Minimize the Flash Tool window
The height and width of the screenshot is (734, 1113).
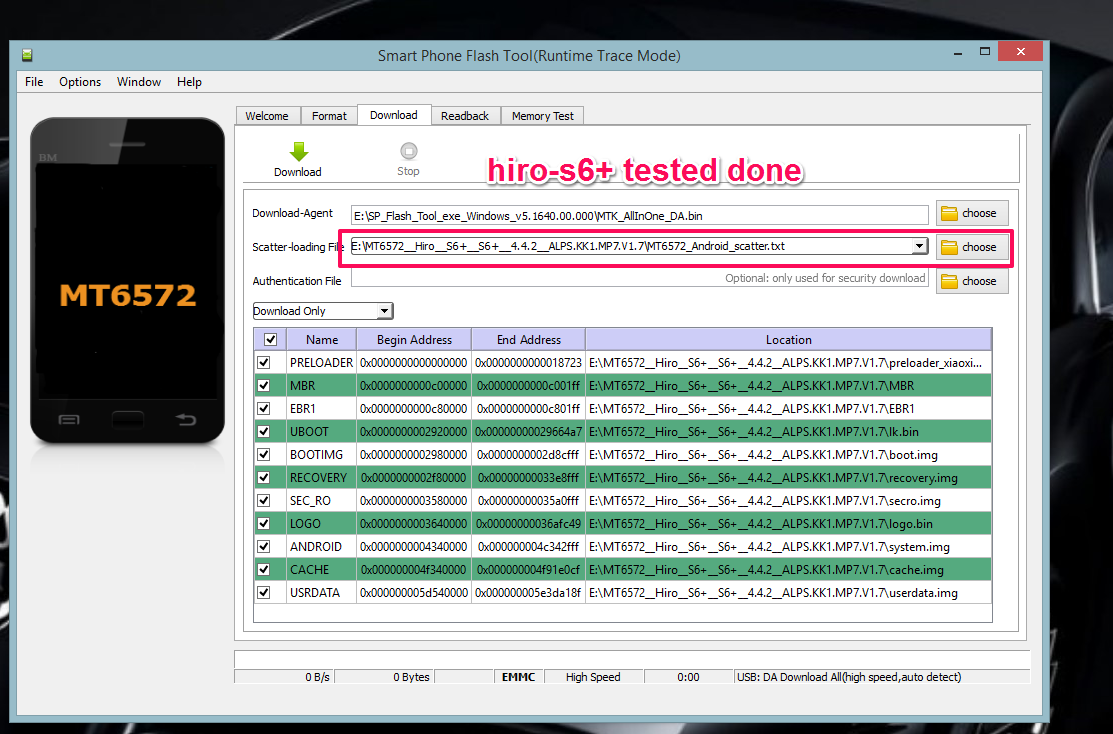[x=958, y=53]
